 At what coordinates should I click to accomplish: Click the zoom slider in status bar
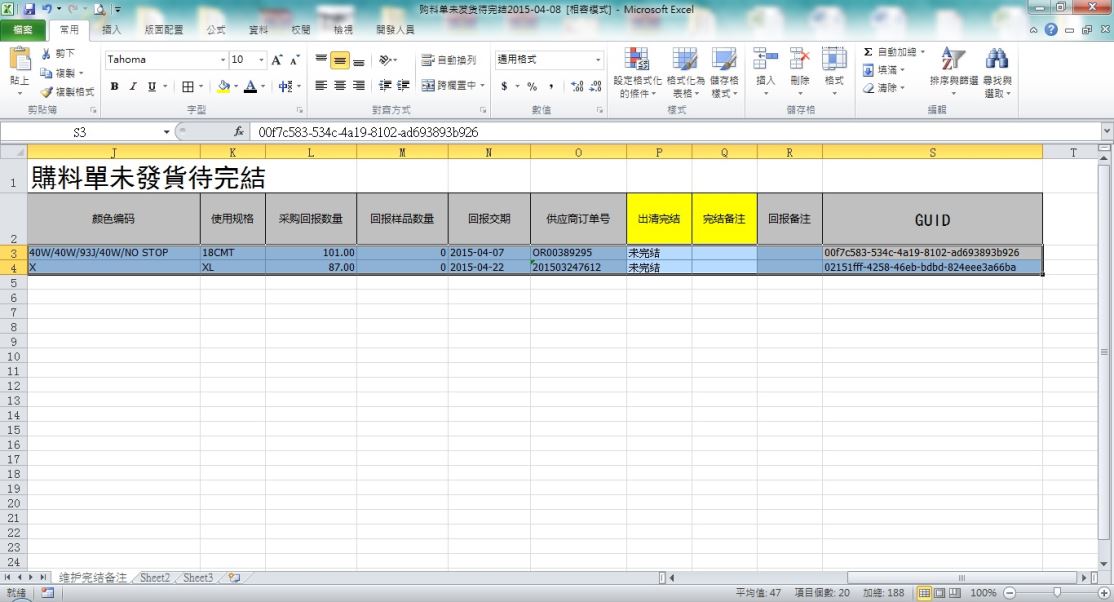pyautogui.click(x=1057, y=593)
